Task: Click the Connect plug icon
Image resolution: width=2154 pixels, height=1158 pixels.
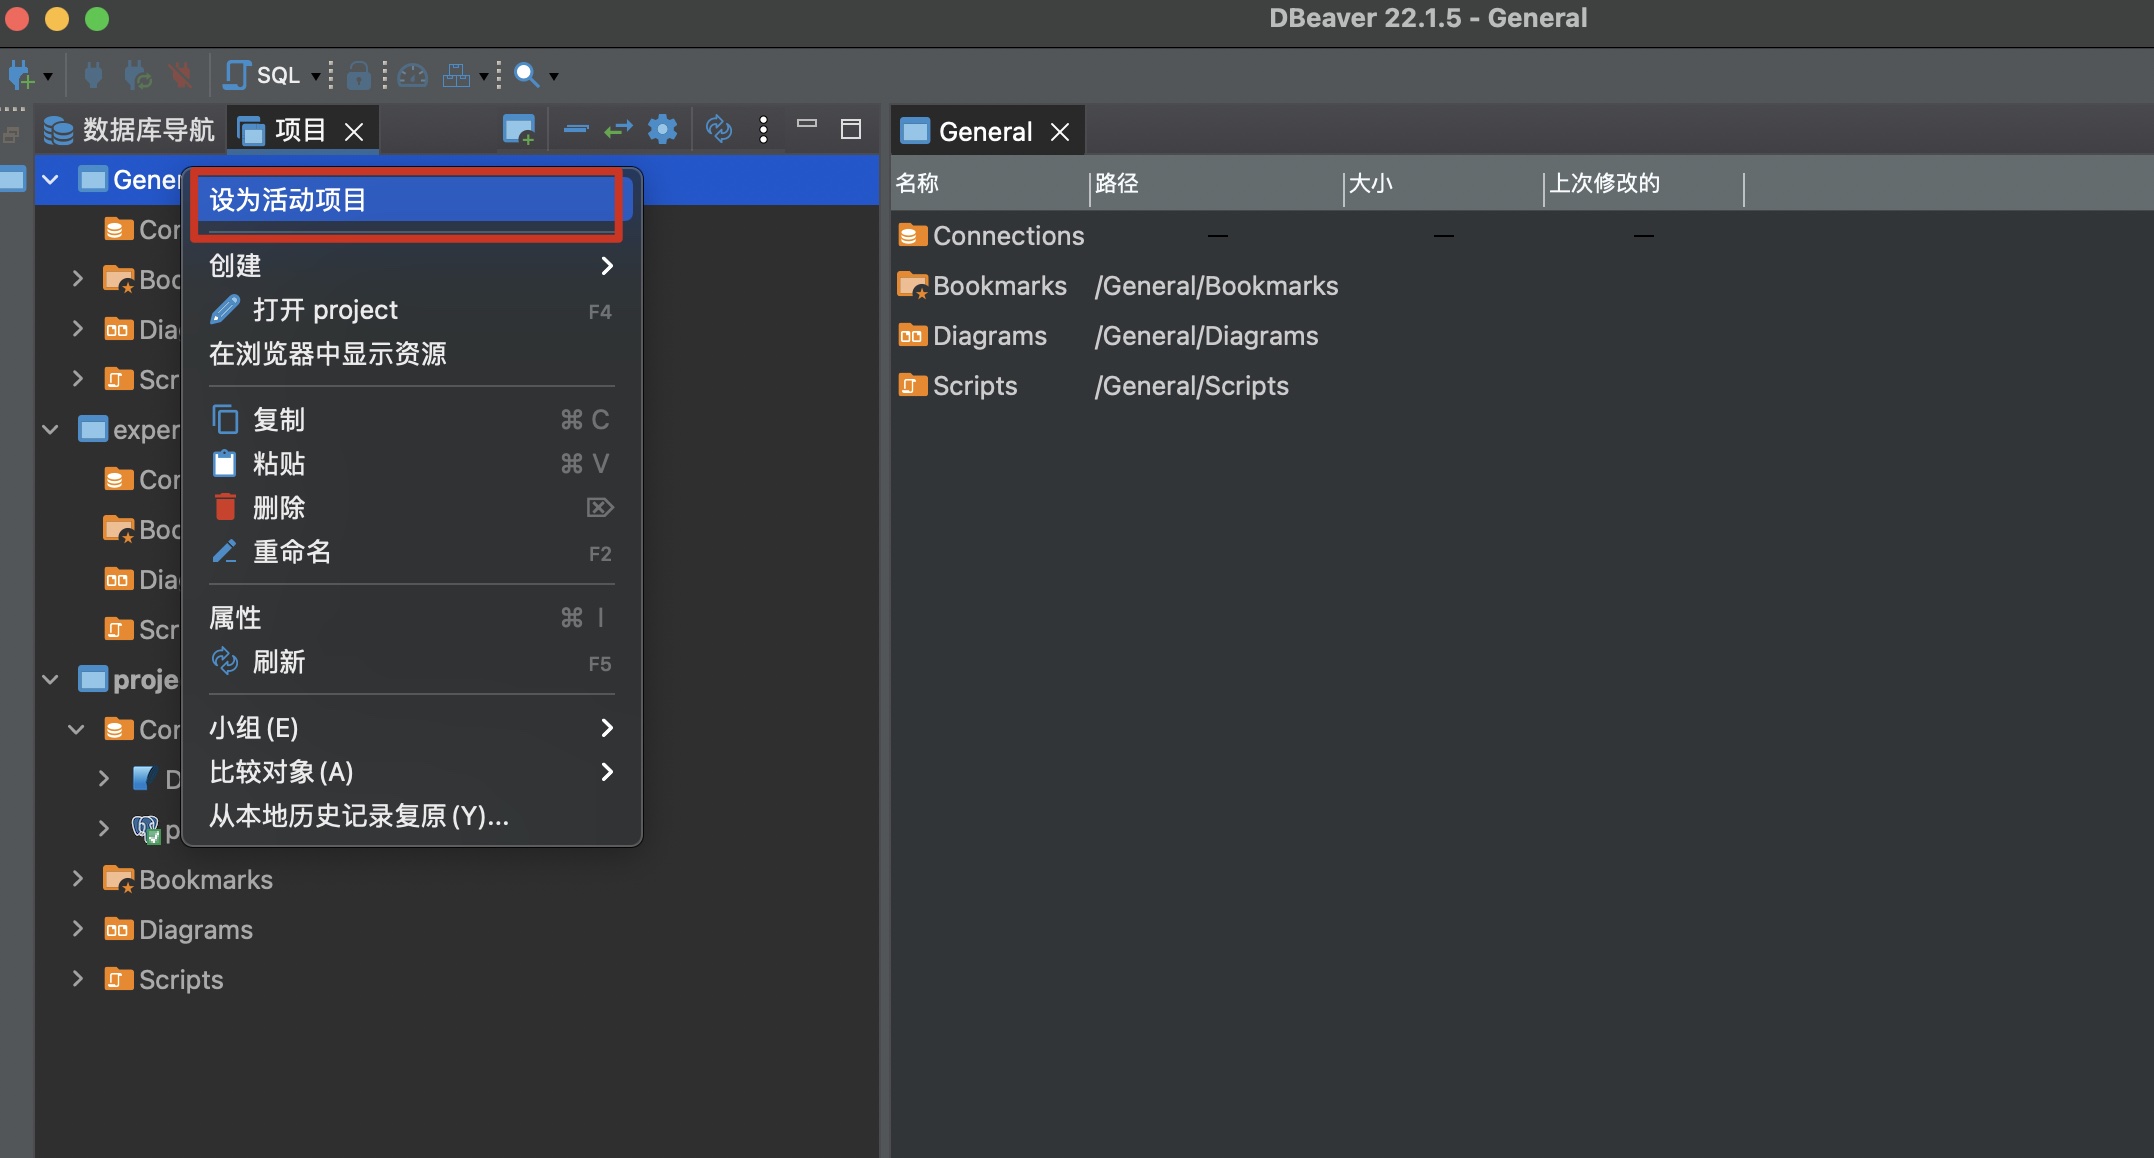Action: click(93, 75)
